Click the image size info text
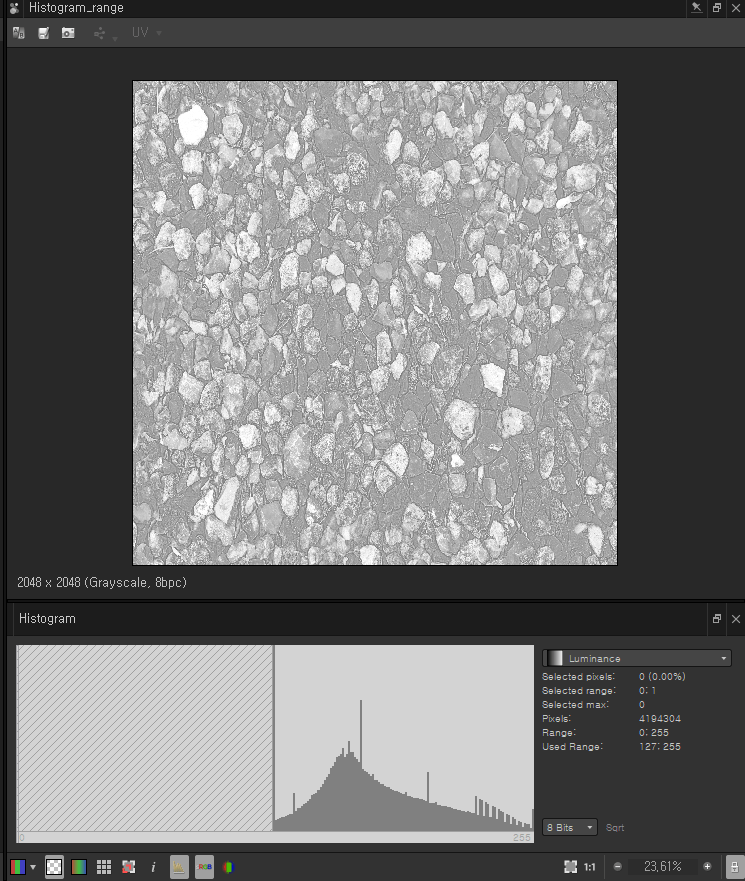The image size is (745, 881). tap(102, 582)
